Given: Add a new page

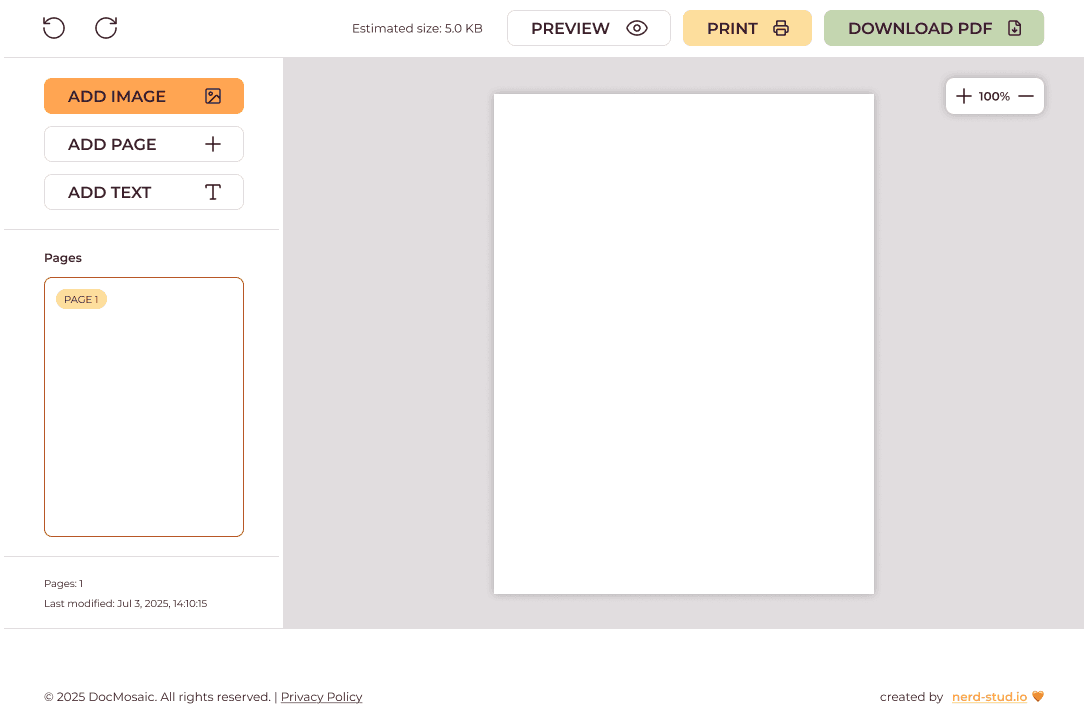Looking at the screenshot, I should point(144,144).
